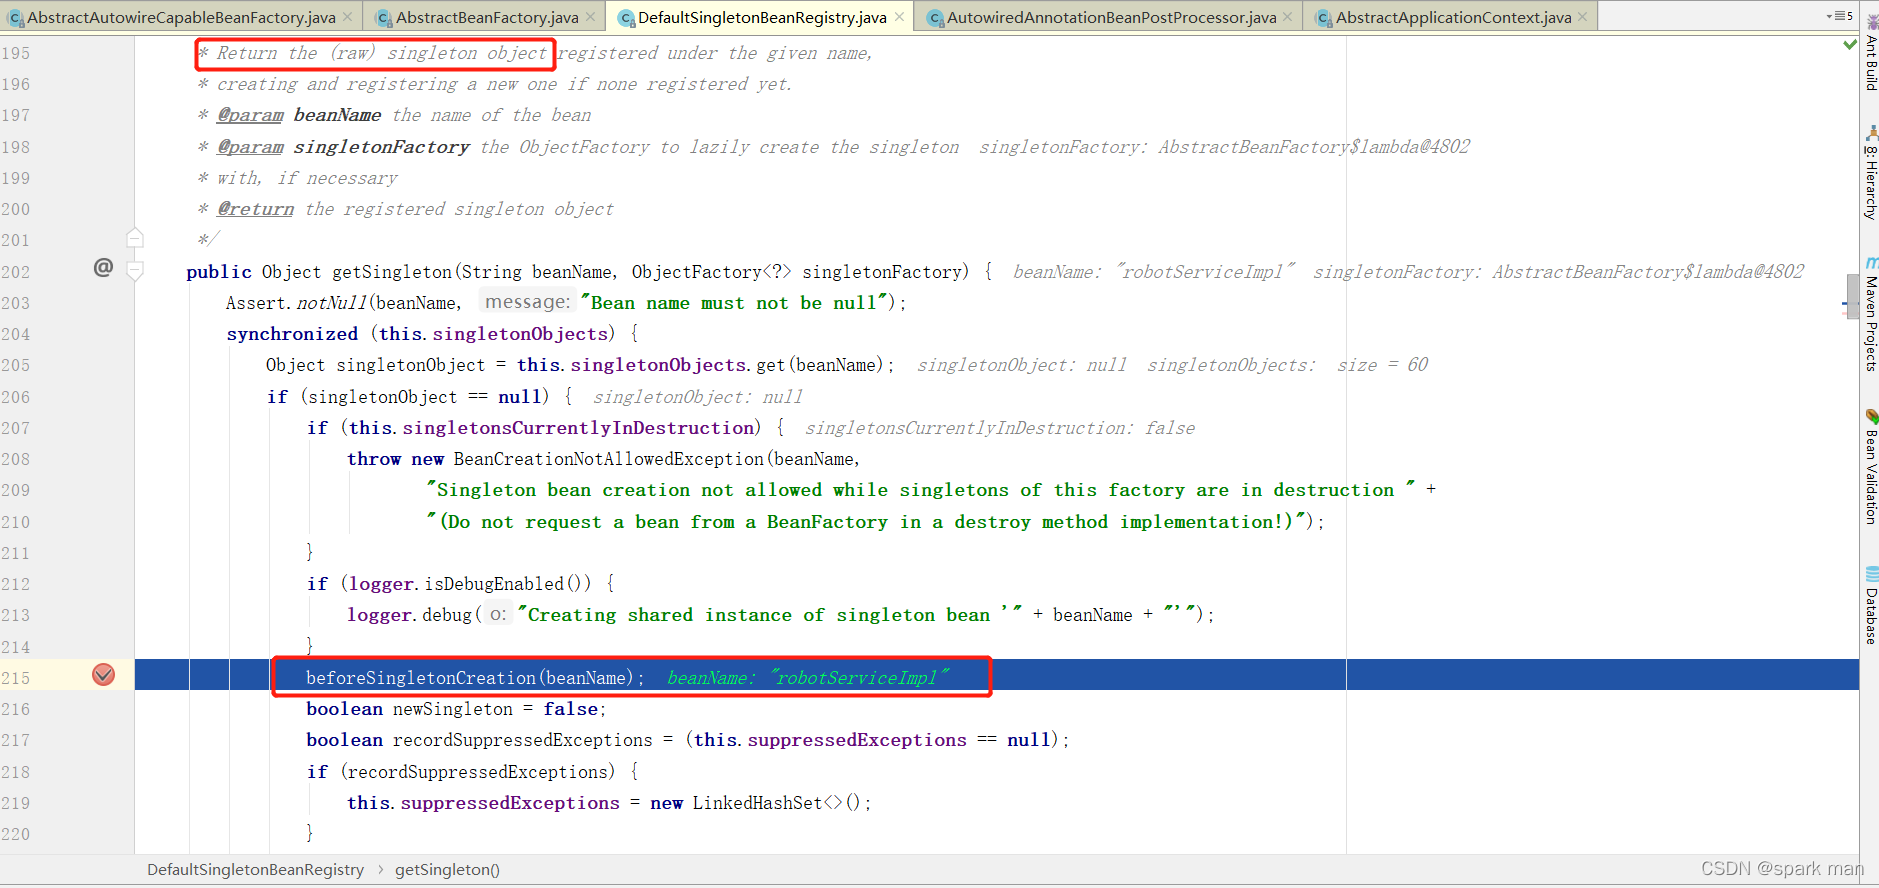Click singletonsCurrentlyInDestruction in the if condition
The height and width of the screenshot is (888, 1879).
coord(578,428)
